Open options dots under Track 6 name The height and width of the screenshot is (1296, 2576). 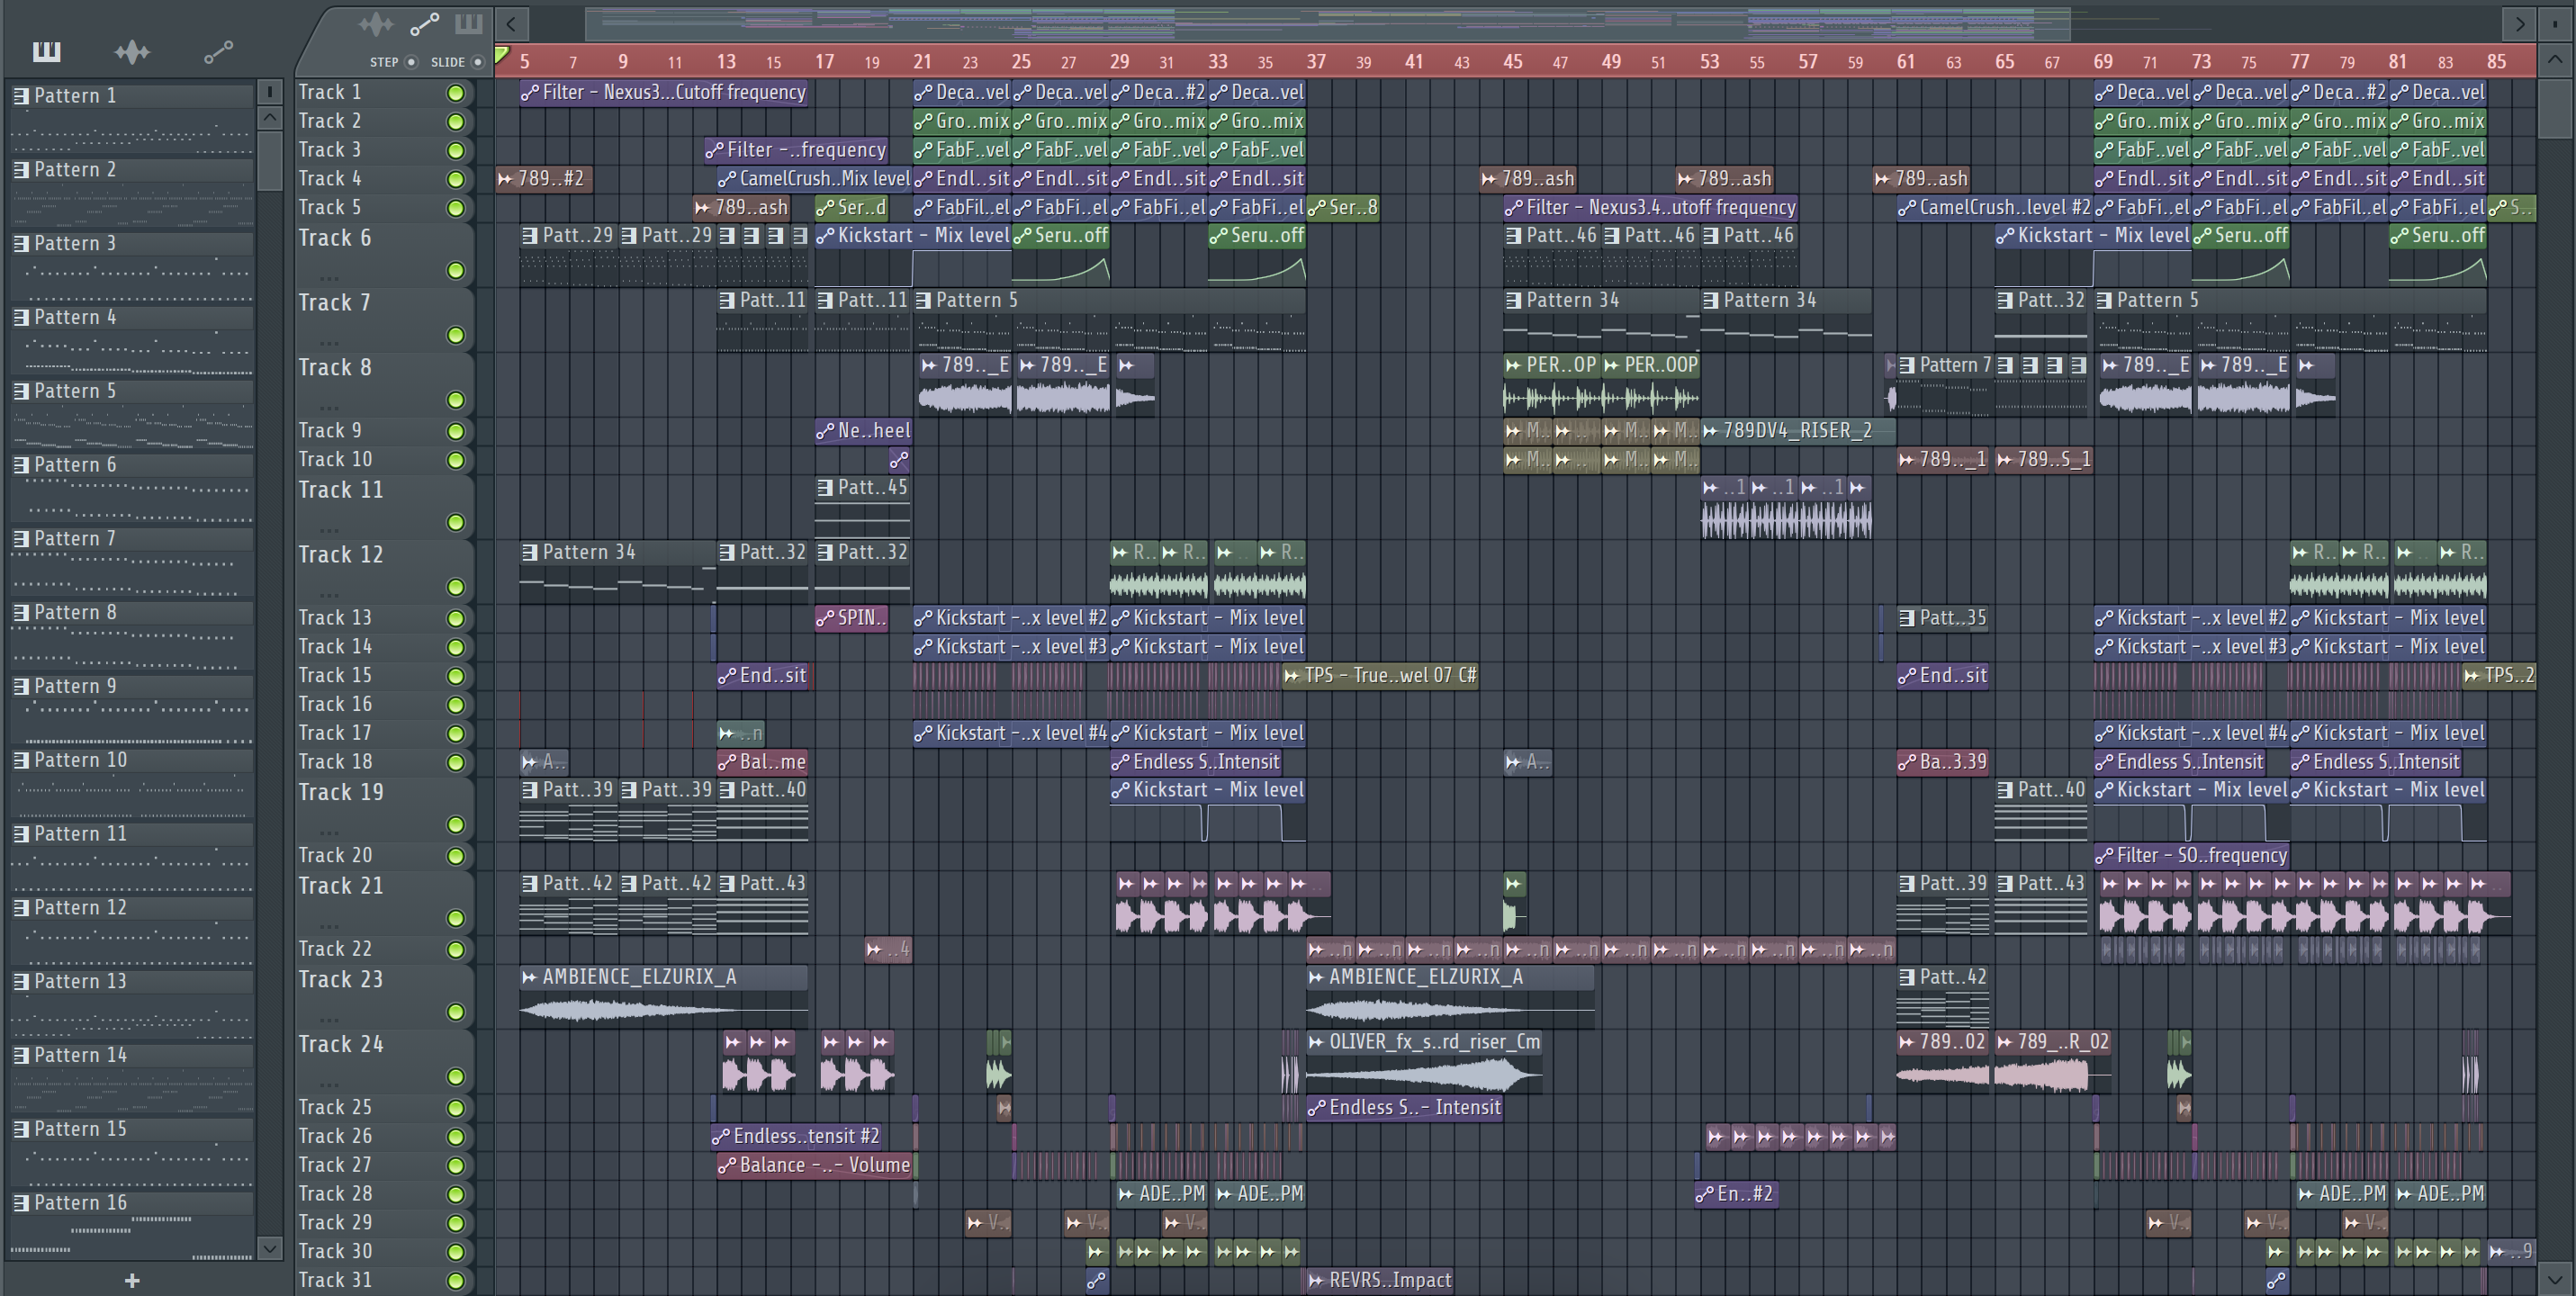pyautogui.click(x=329, y=278)
